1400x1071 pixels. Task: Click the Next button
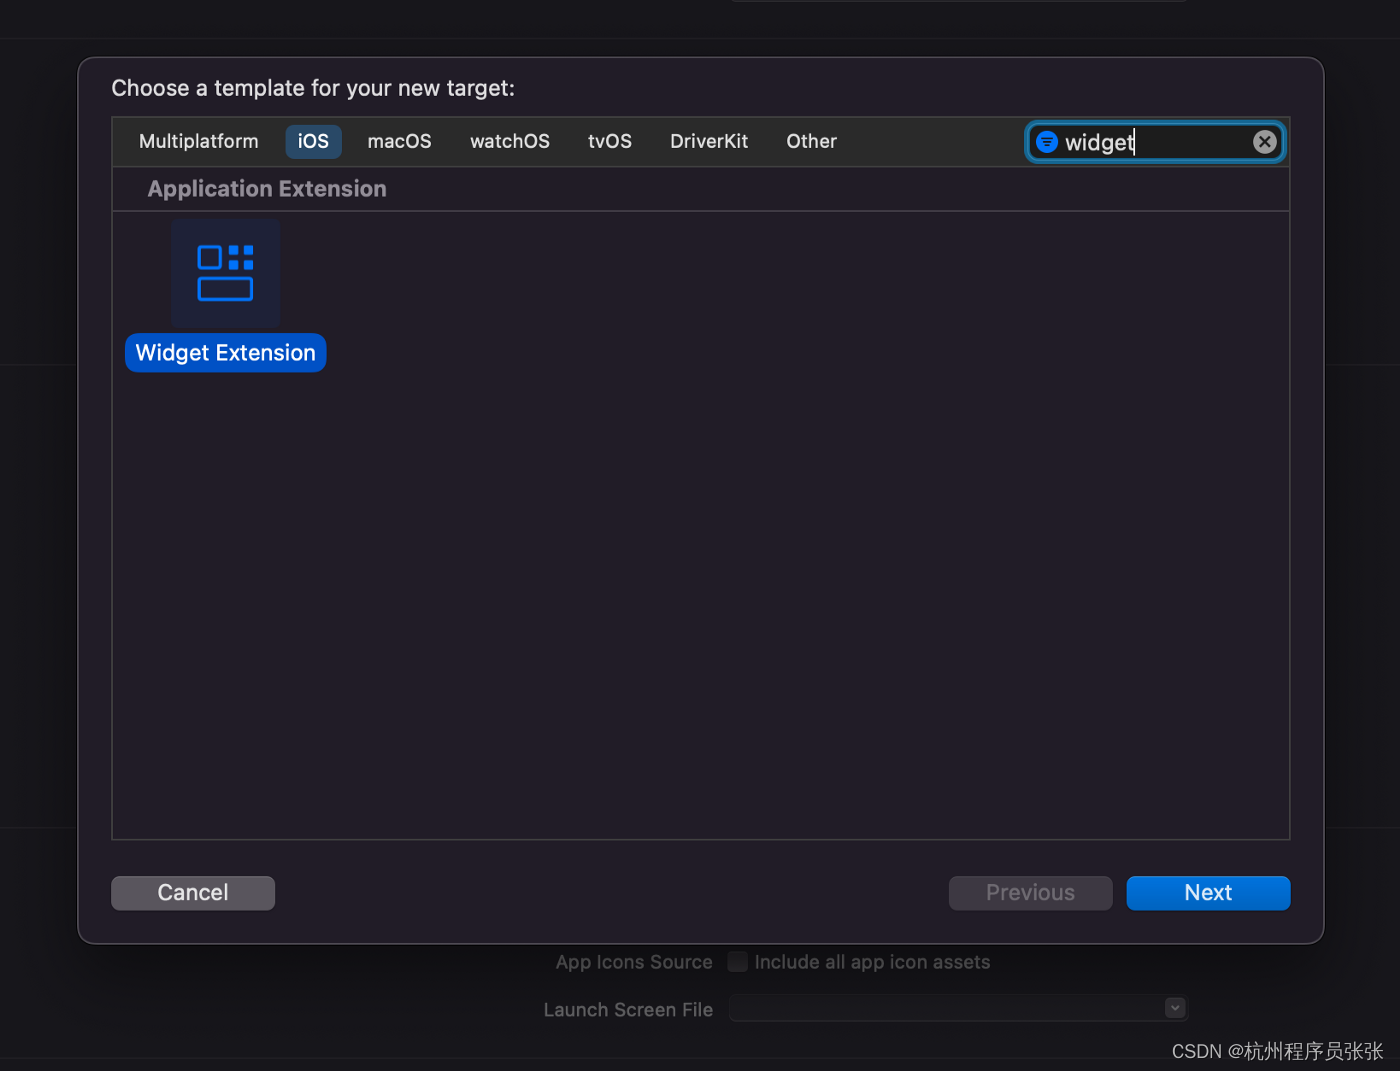click(x=1208, y=892)
